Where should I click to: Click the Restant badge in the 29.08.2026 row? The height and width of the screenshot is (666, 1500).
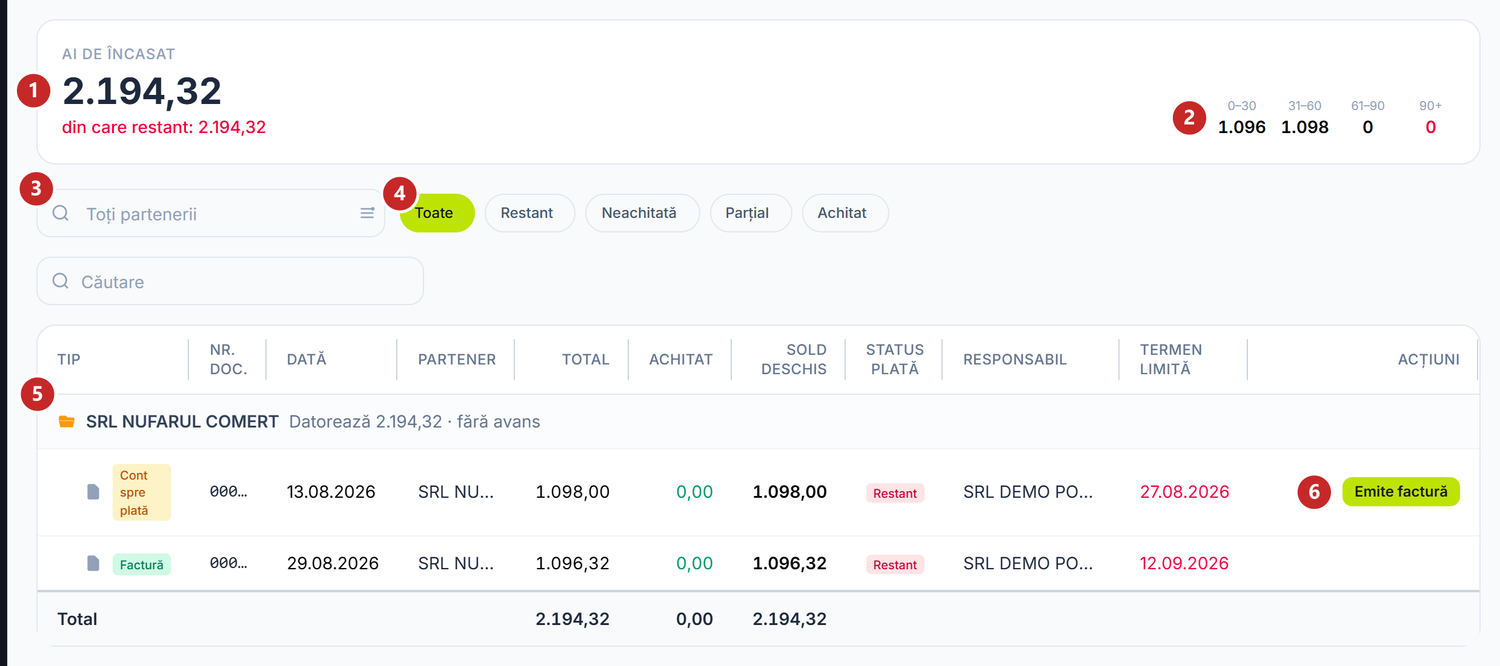click(895, 565)
